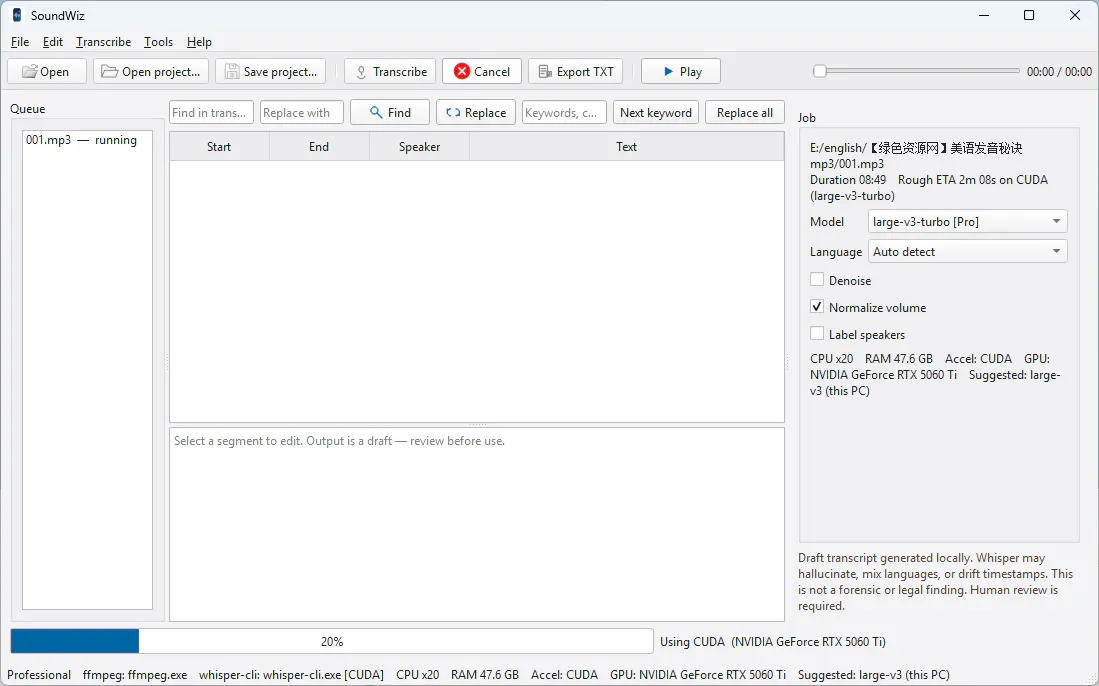Click the transcription progress bar at 20%

332,641
